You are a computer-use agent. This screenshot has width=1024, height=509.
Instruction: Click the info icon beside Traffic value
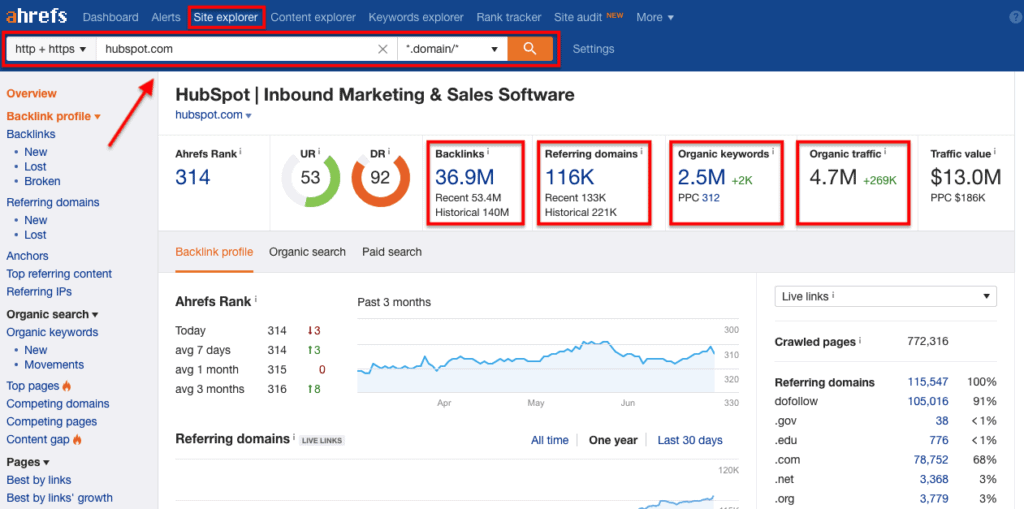point(996,152)
